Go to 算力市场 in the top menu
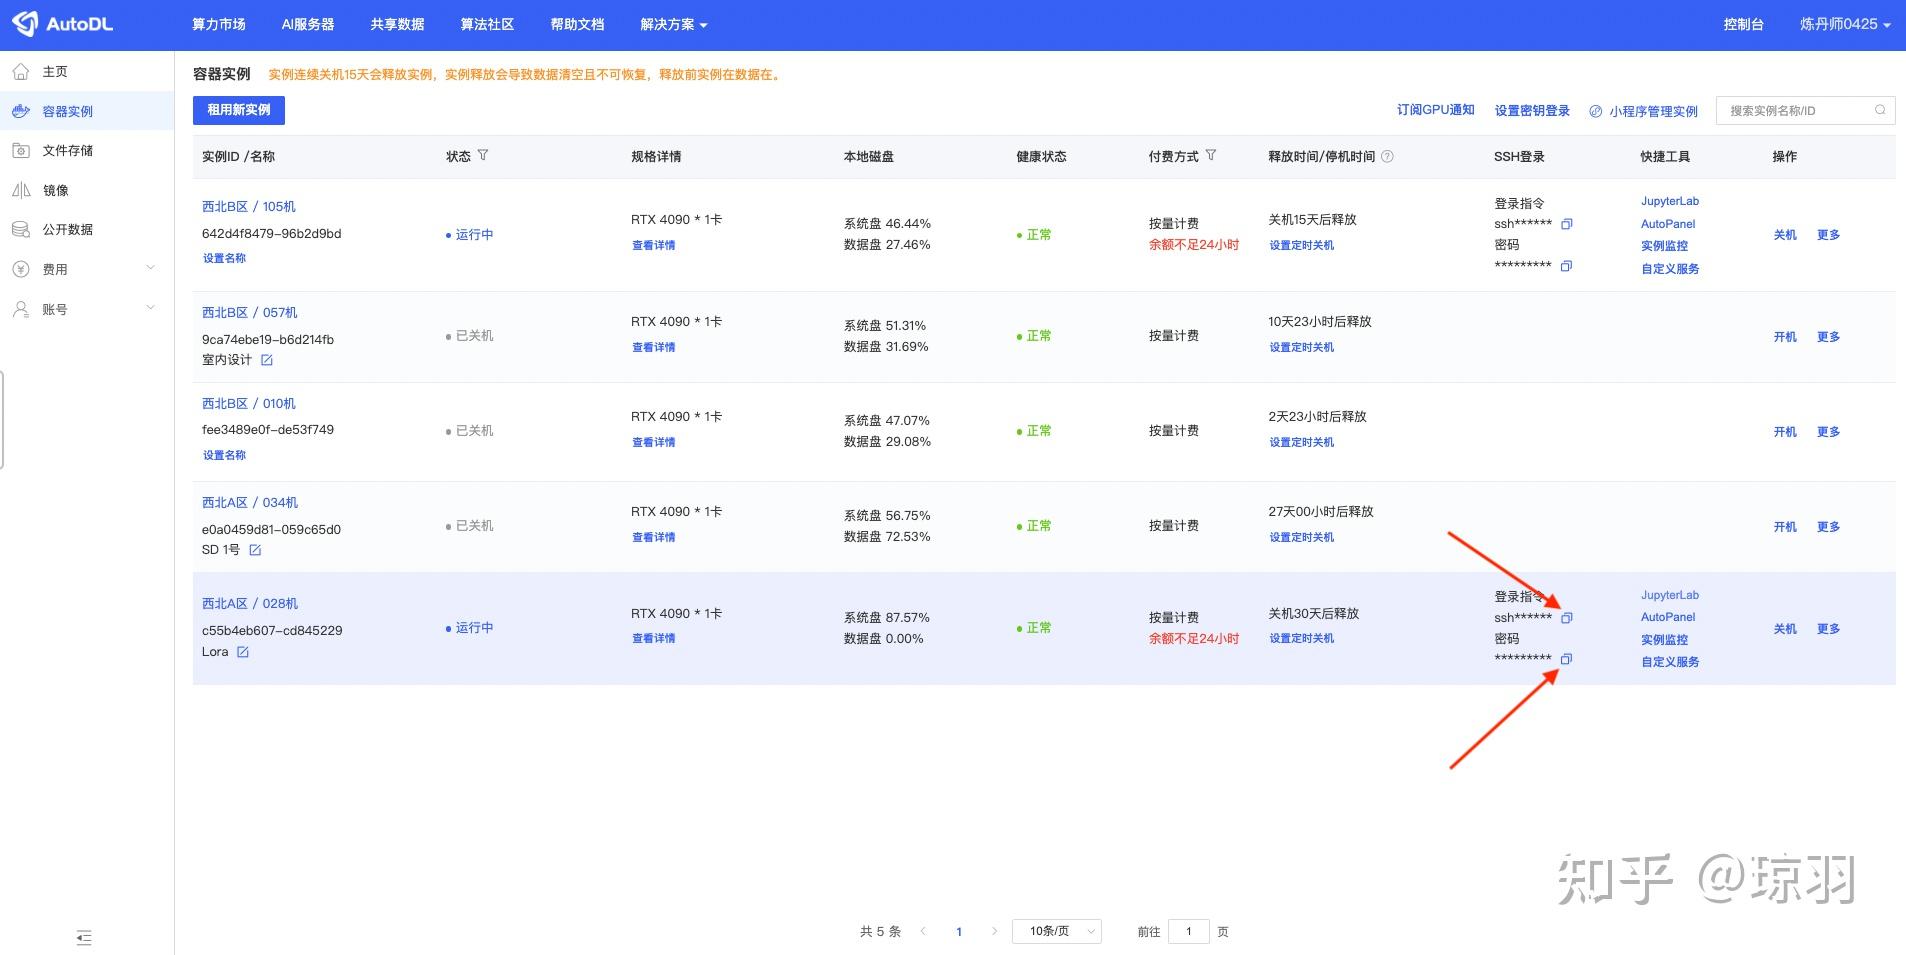The height and width of the screenshot is (955, 1906). [x=219, y=24]
